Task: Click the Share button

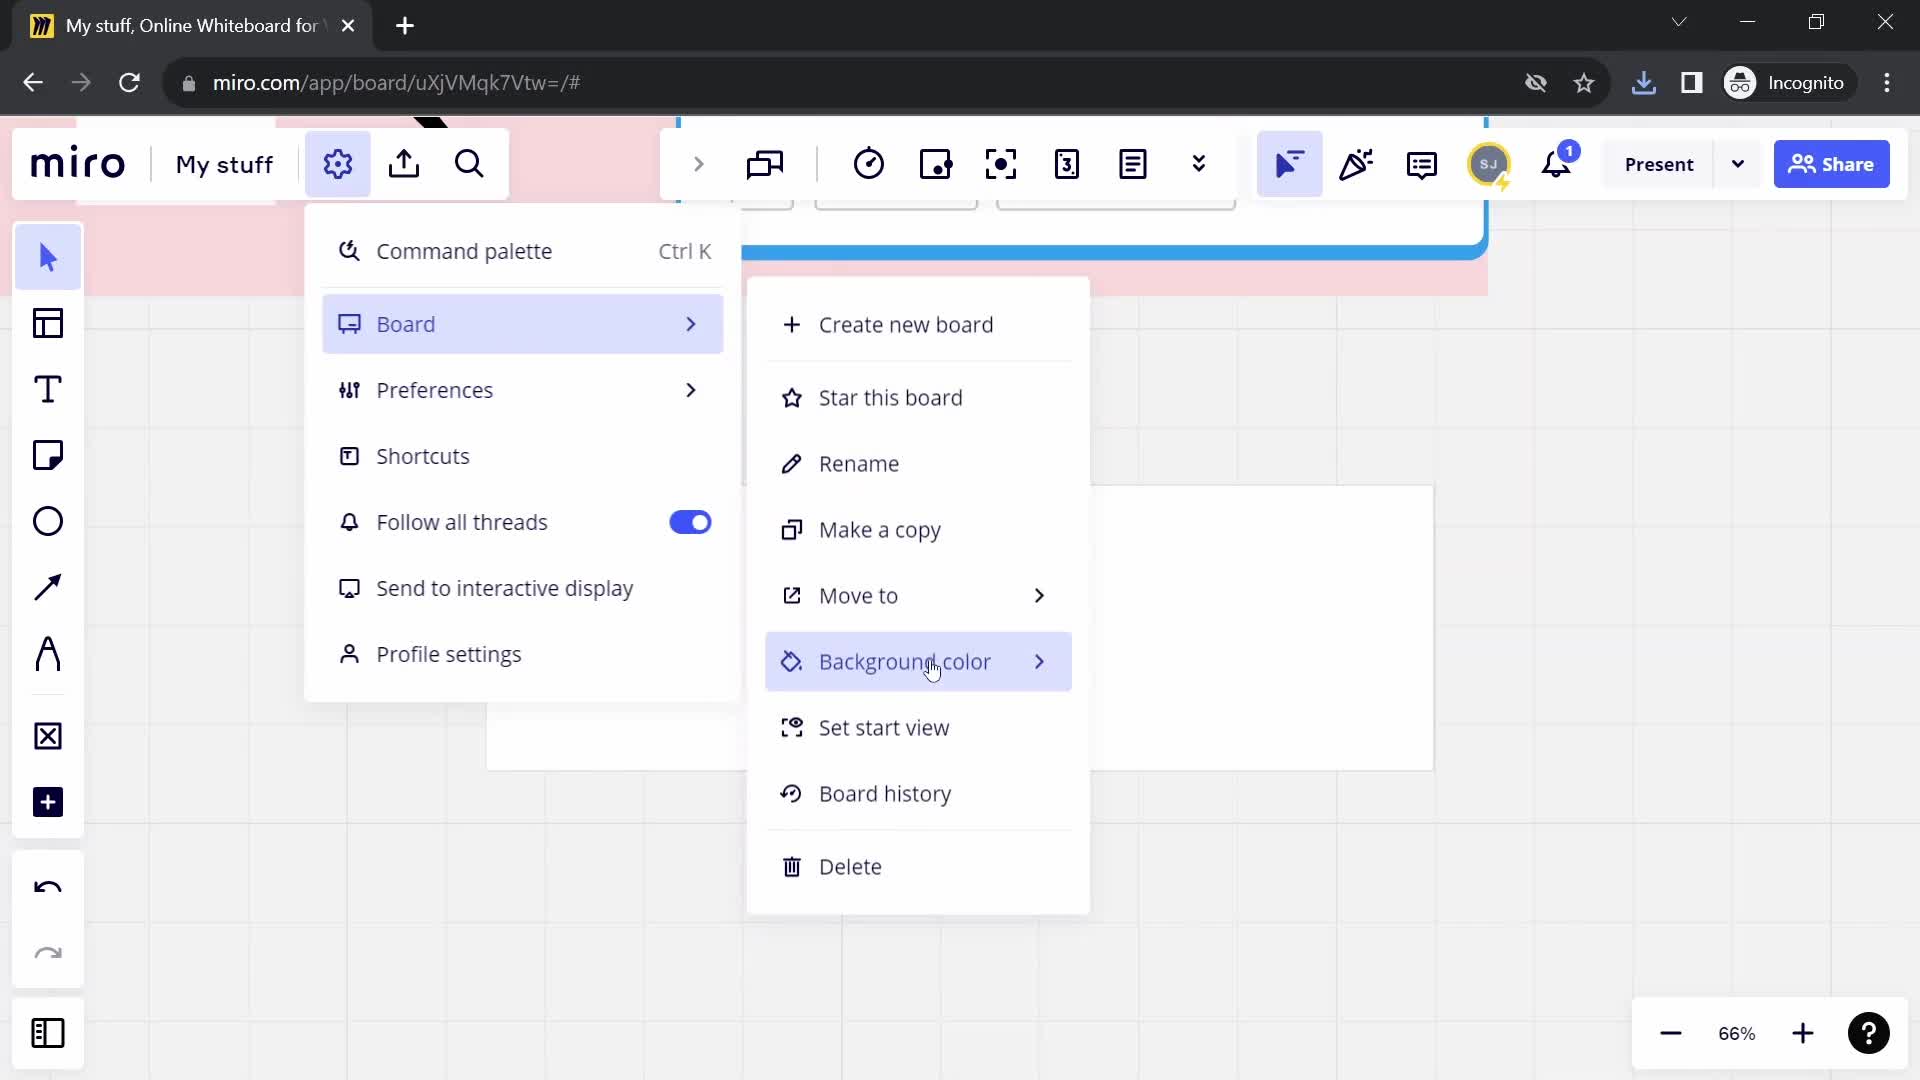Action: [x=1831, y=164]
